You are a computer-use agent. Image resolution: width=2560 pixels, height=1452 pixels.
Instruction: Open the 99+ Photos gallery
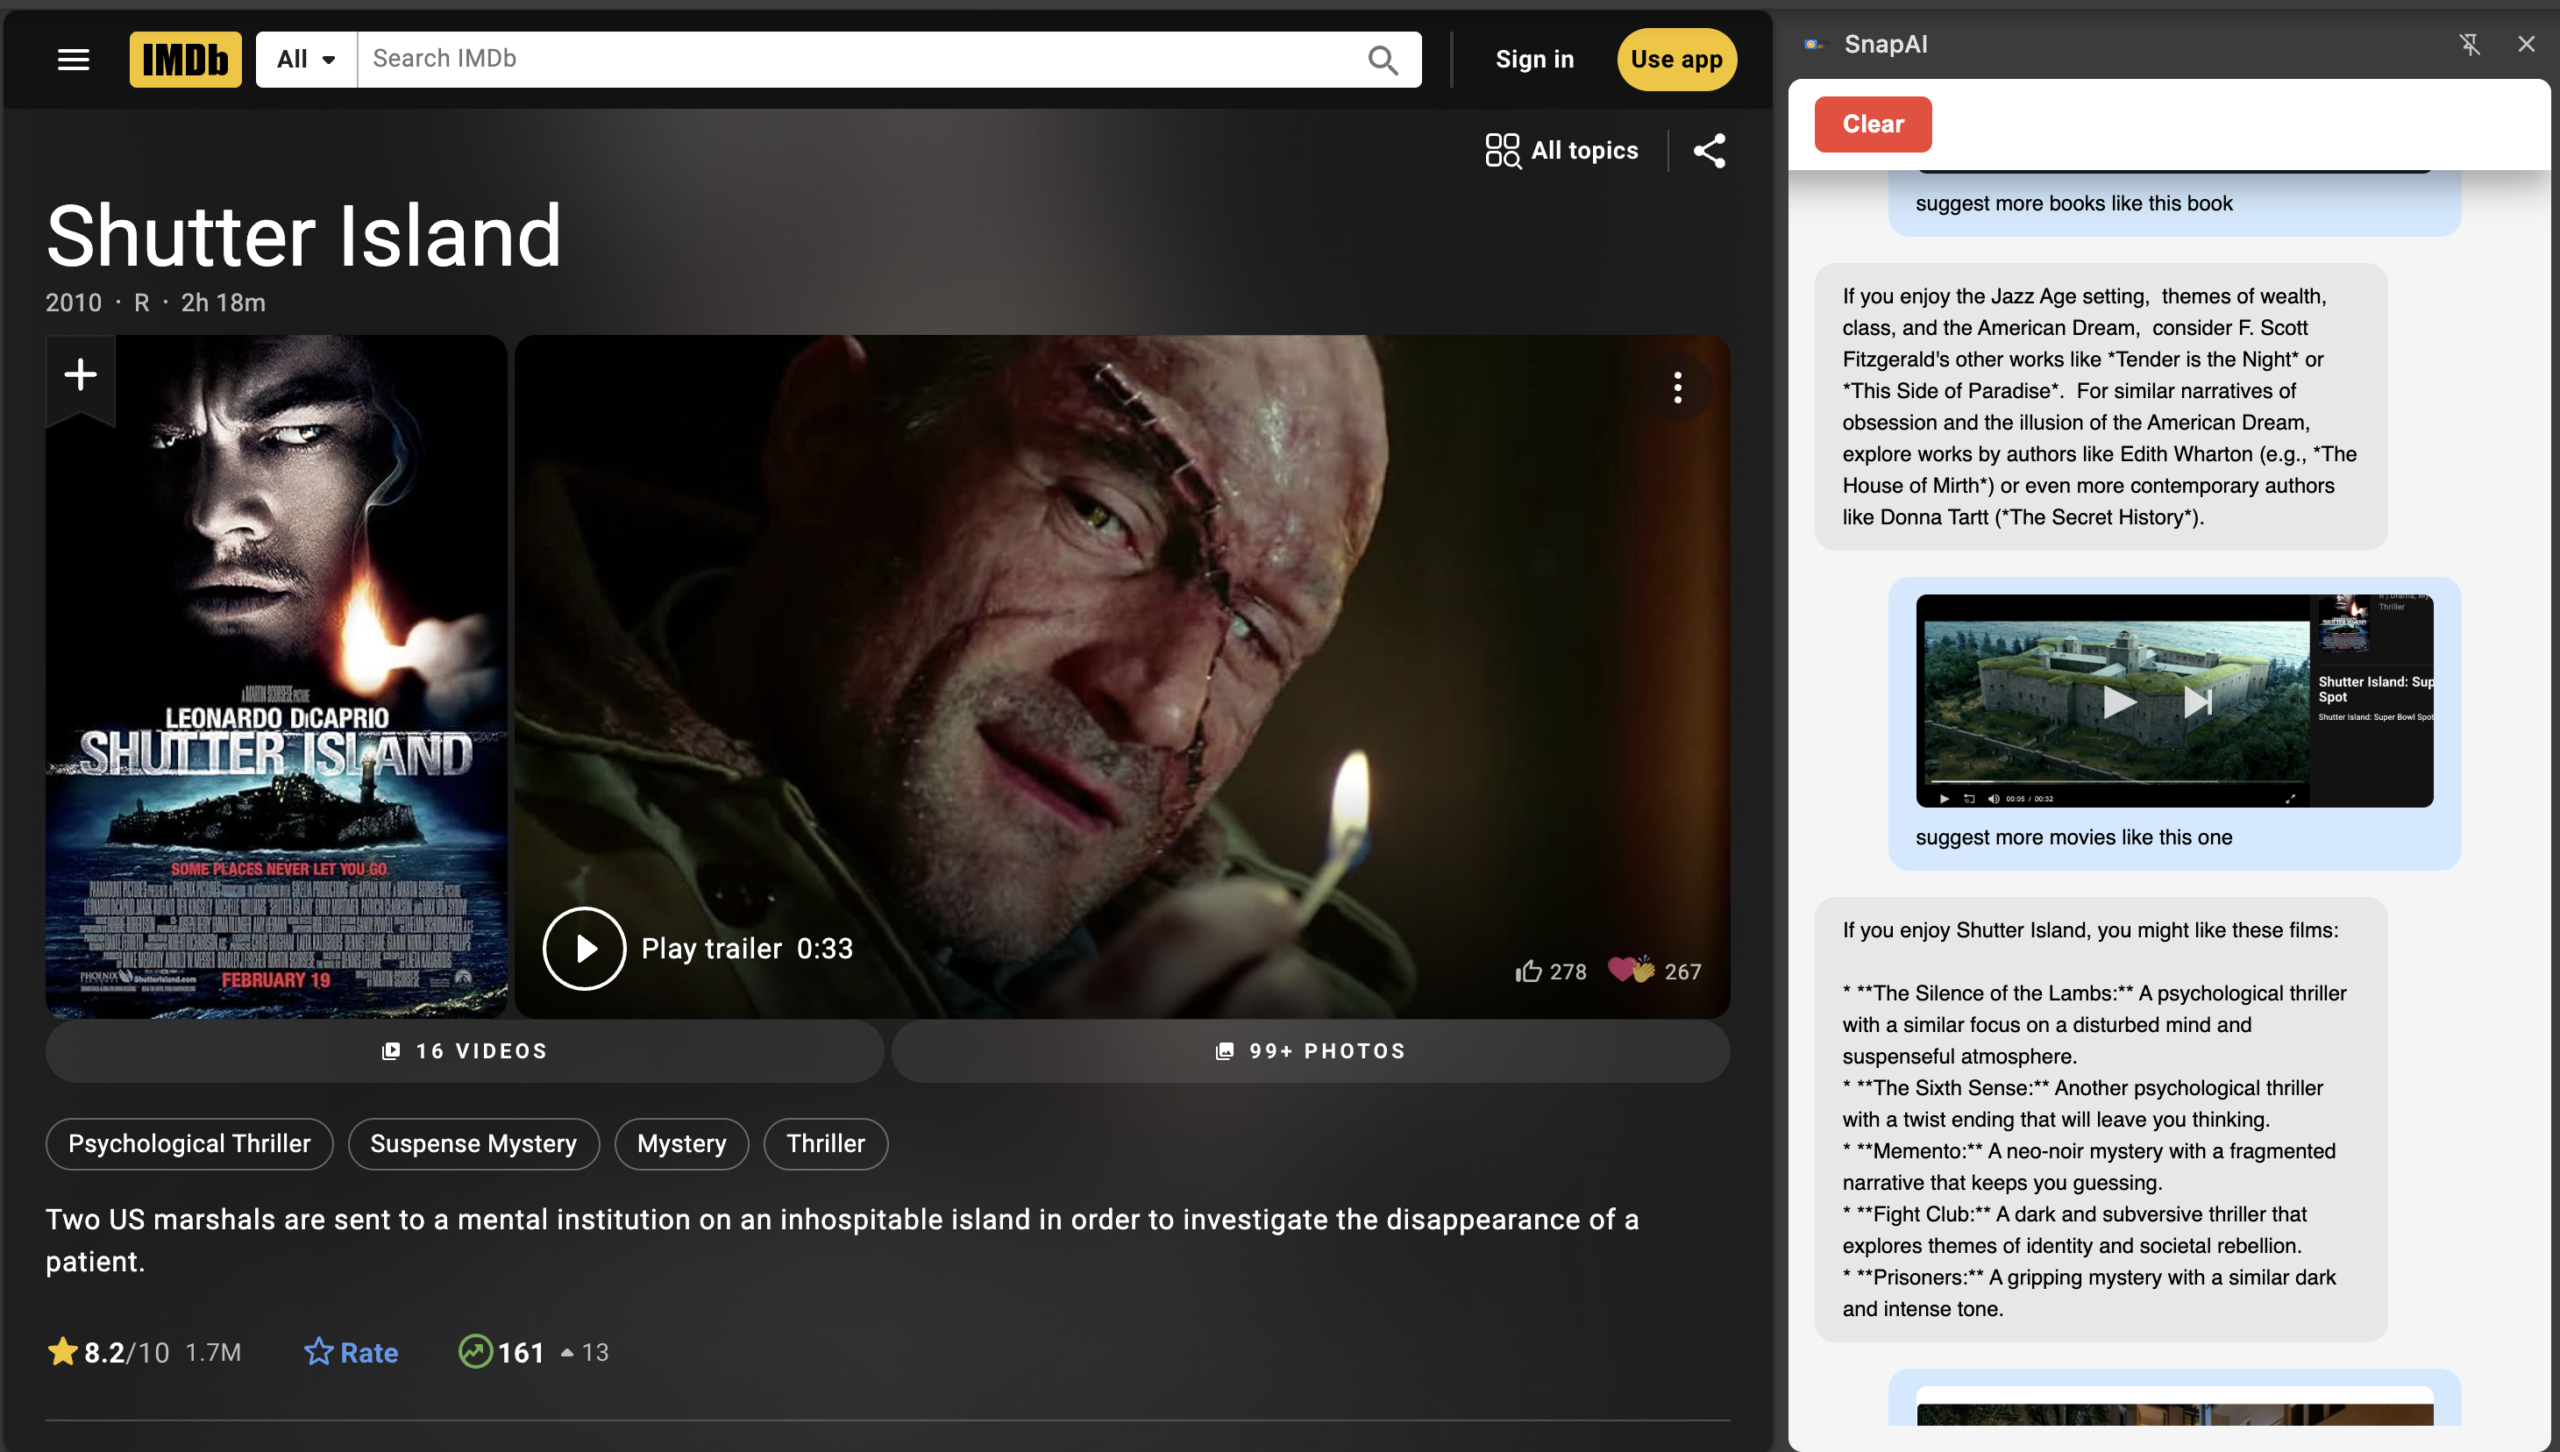pyautogui.click(x=1310, y=1051)
